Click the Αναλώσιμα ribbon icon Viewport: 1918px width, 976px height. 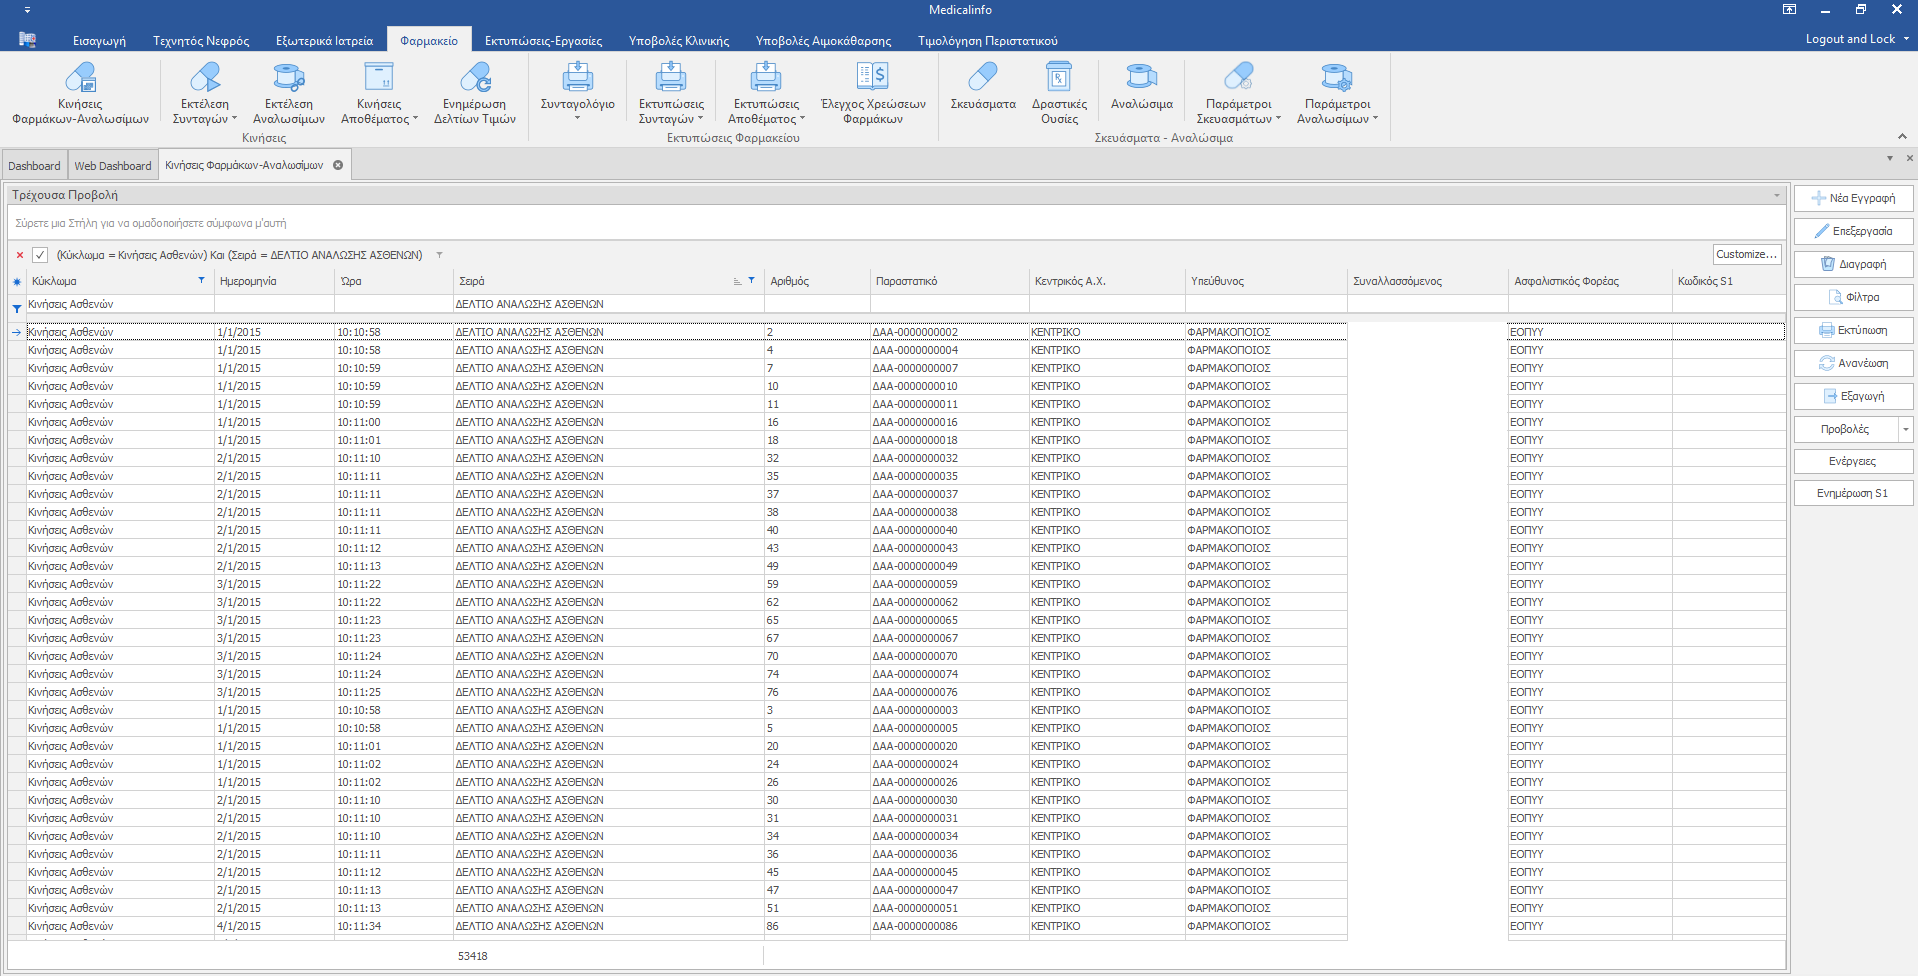1141,78
